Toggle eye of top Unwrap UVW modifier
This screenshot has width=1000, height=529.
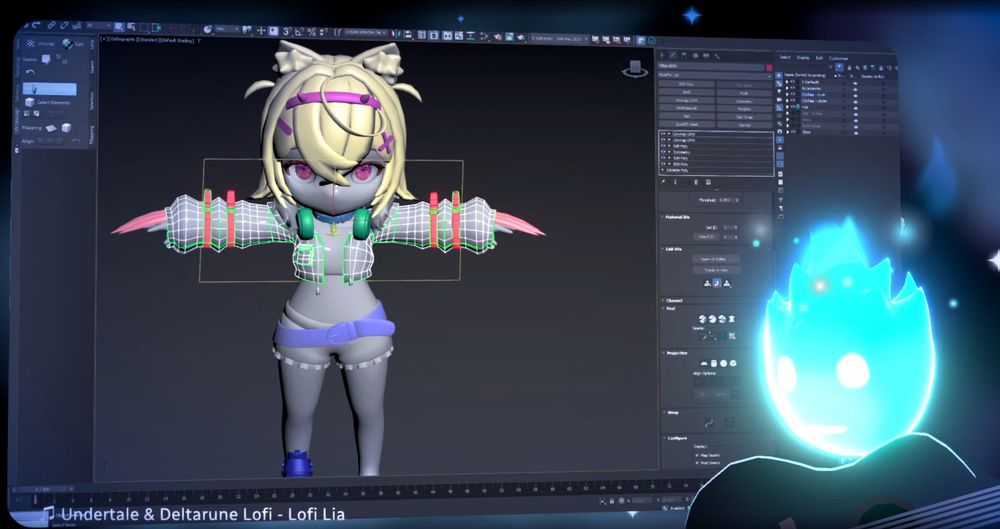(663, 134)
